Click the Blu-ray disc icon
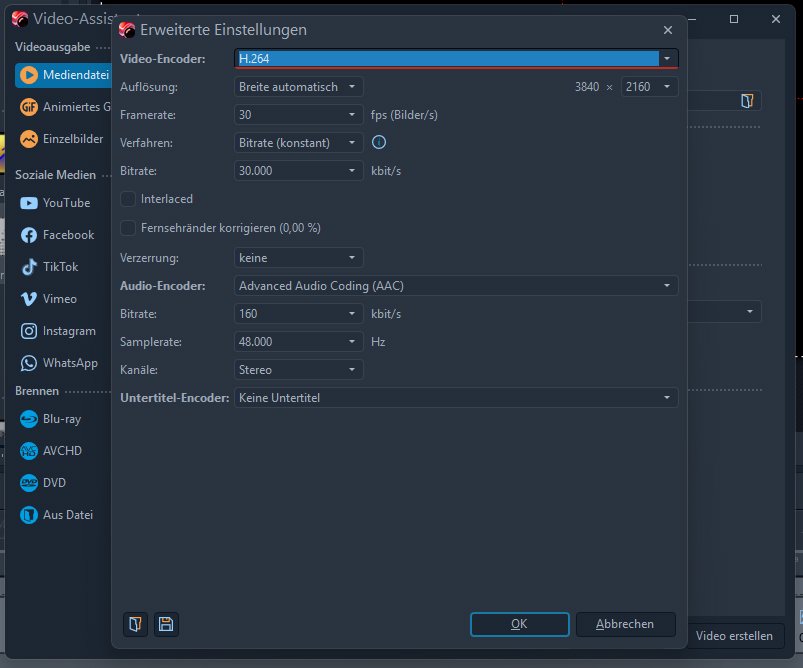The height and width of the screenshot is (668, 803). click(x=29, y=419)
